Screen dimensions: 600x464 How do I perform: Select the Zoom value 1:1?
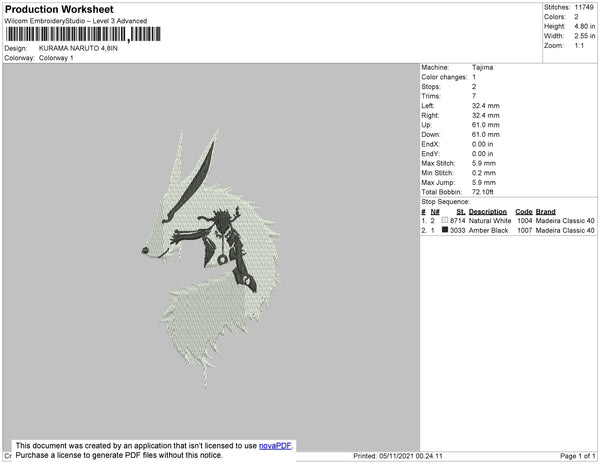point(579,46)
